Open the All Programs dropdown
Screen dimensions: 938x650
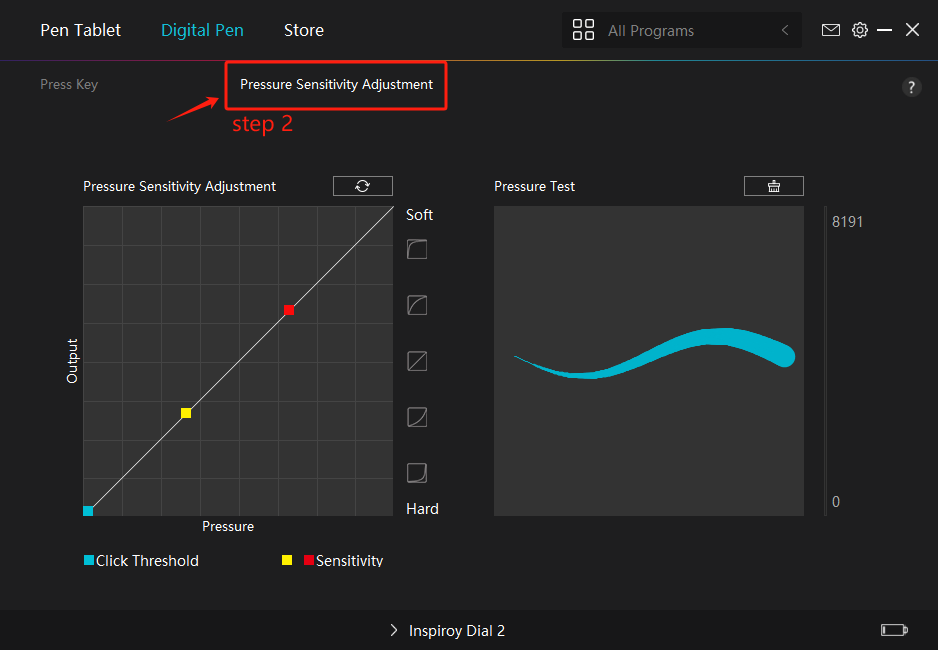(664, 31)
